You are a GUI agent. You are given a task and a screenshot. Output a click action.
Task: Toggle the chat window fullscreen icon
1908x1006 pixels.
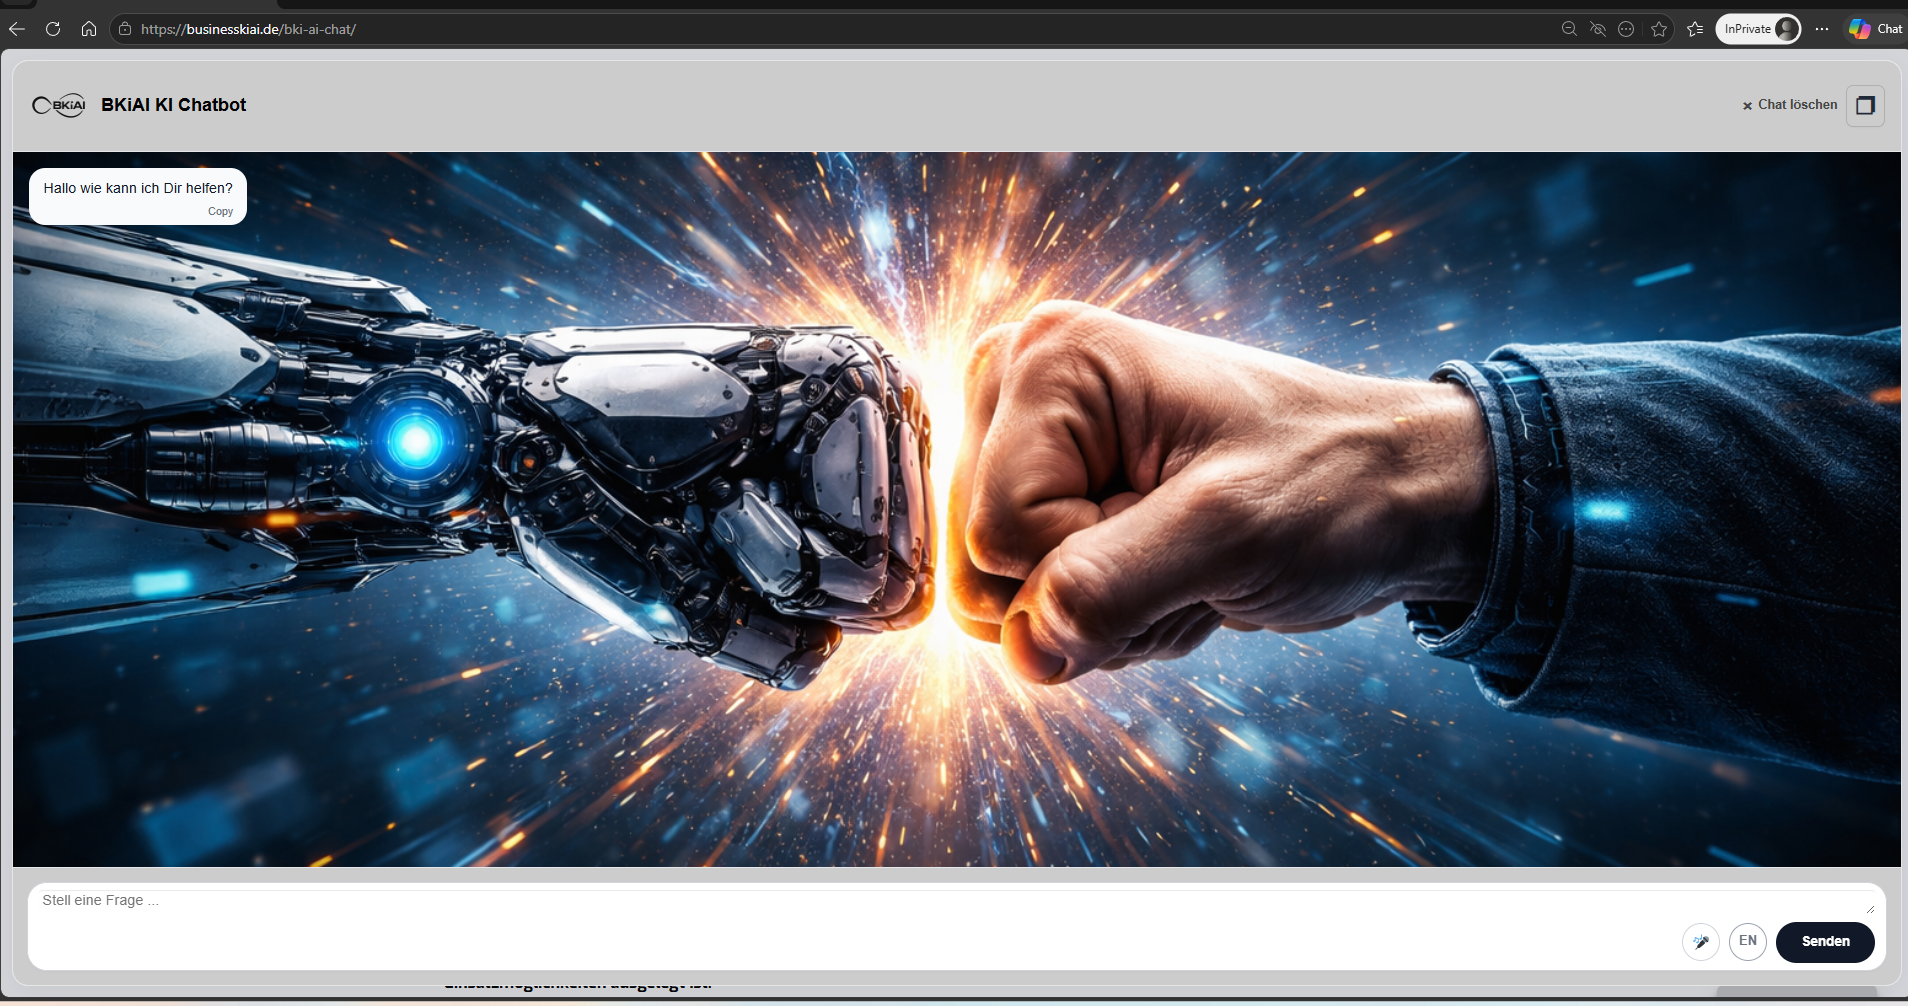tap(1865, 106)
